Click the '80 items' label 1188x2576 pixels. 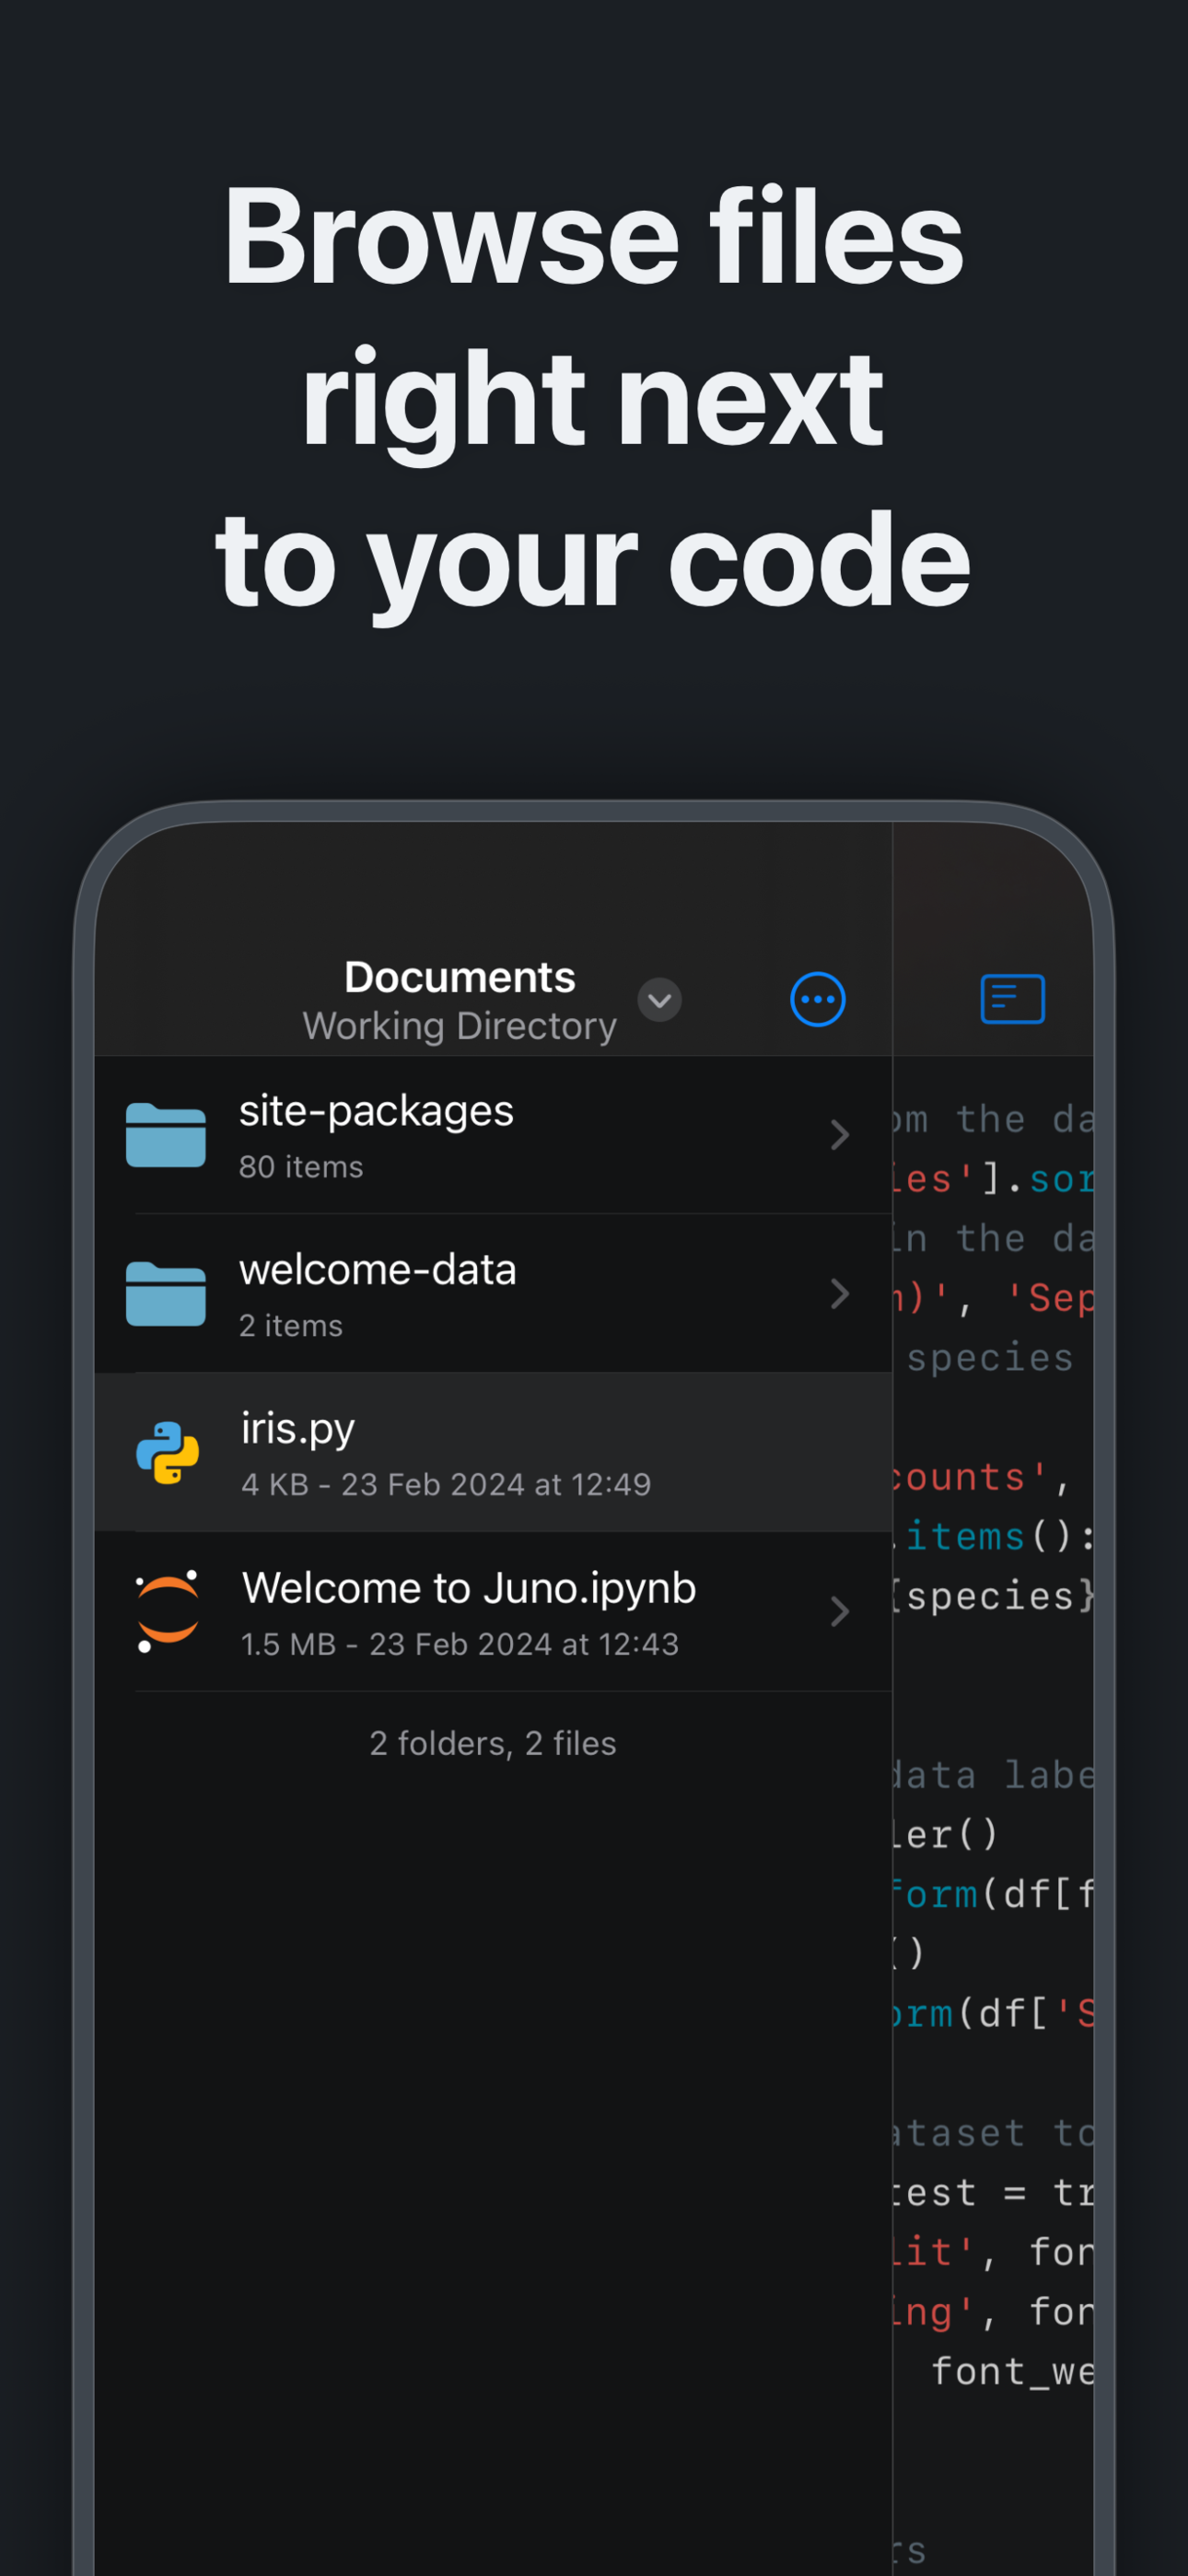(301, 1167)
